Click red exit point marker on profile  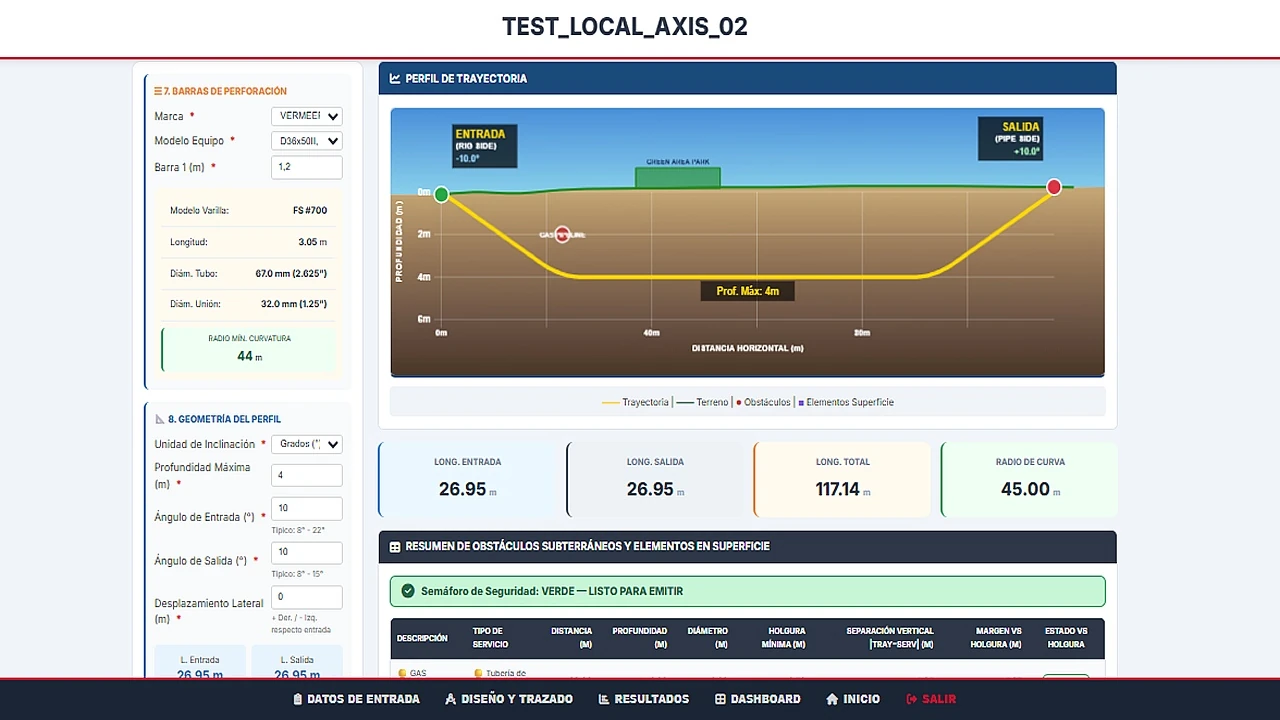point(1054,187)
